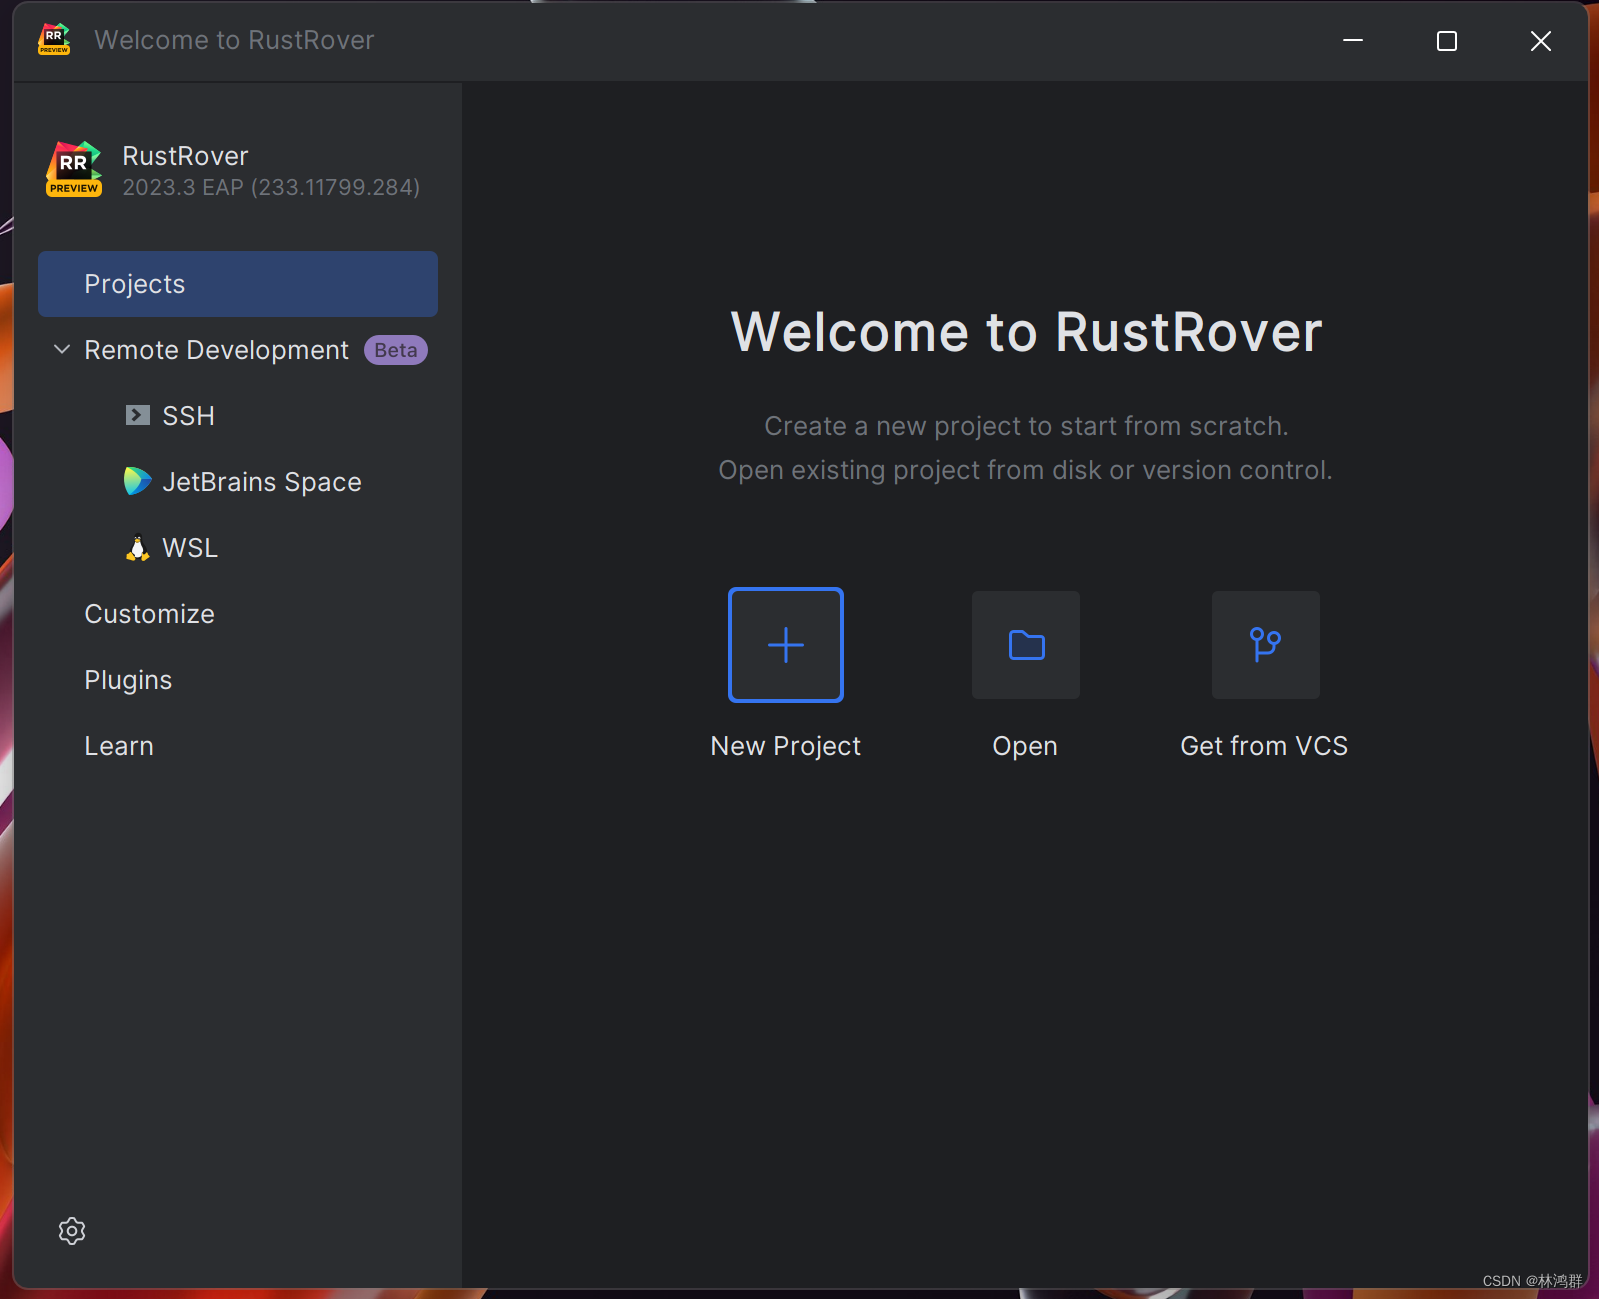Viewport: 1599px width, 1299px height.
Task: Close the Welcome to RustRover window
Action: coord(1541,40)
